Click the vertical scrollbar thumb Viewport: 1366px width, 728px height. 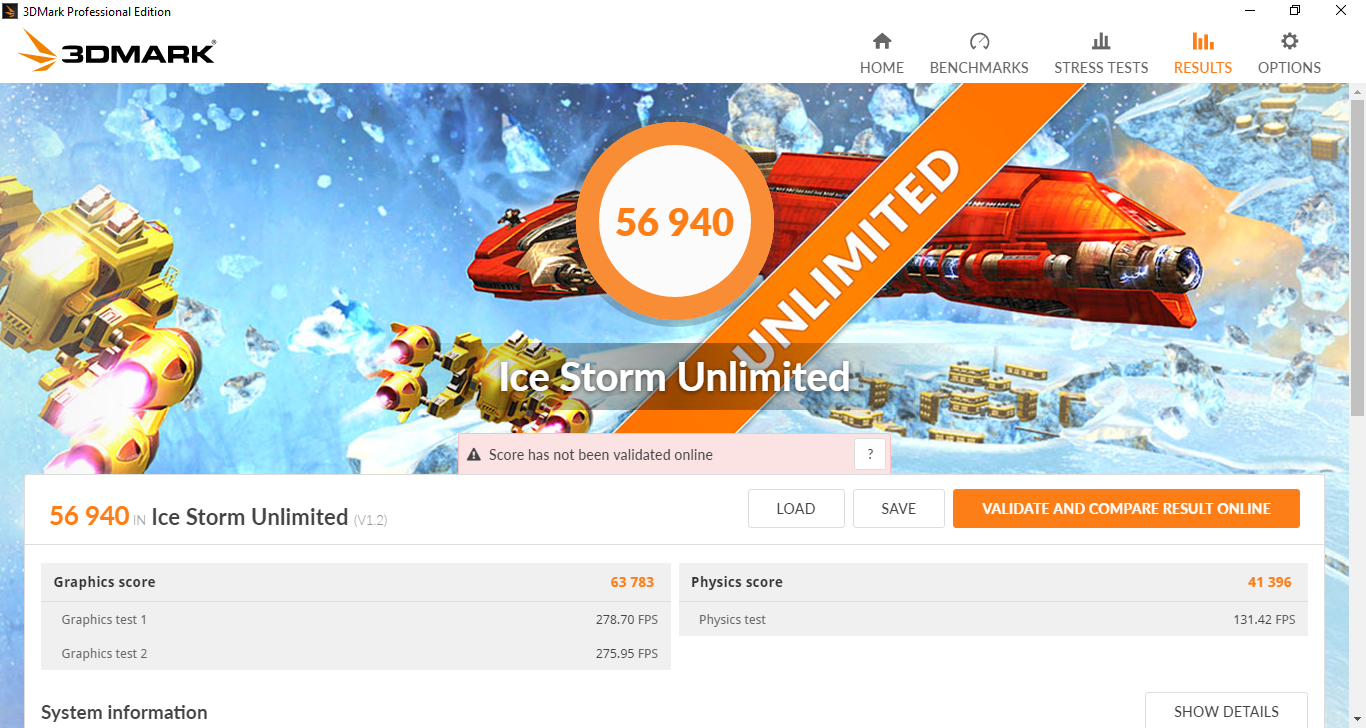[1357, 255]
